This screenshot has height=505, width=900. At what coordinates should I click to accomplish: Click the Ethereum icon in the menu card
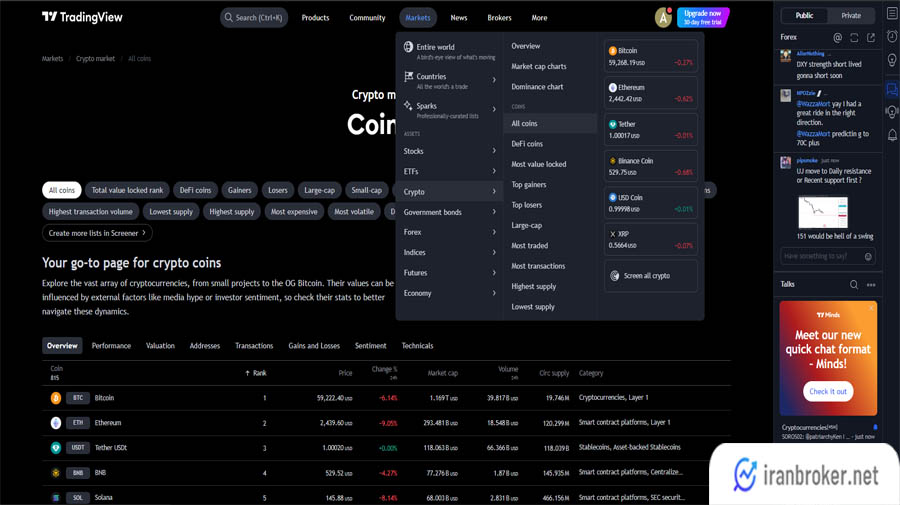612,87
